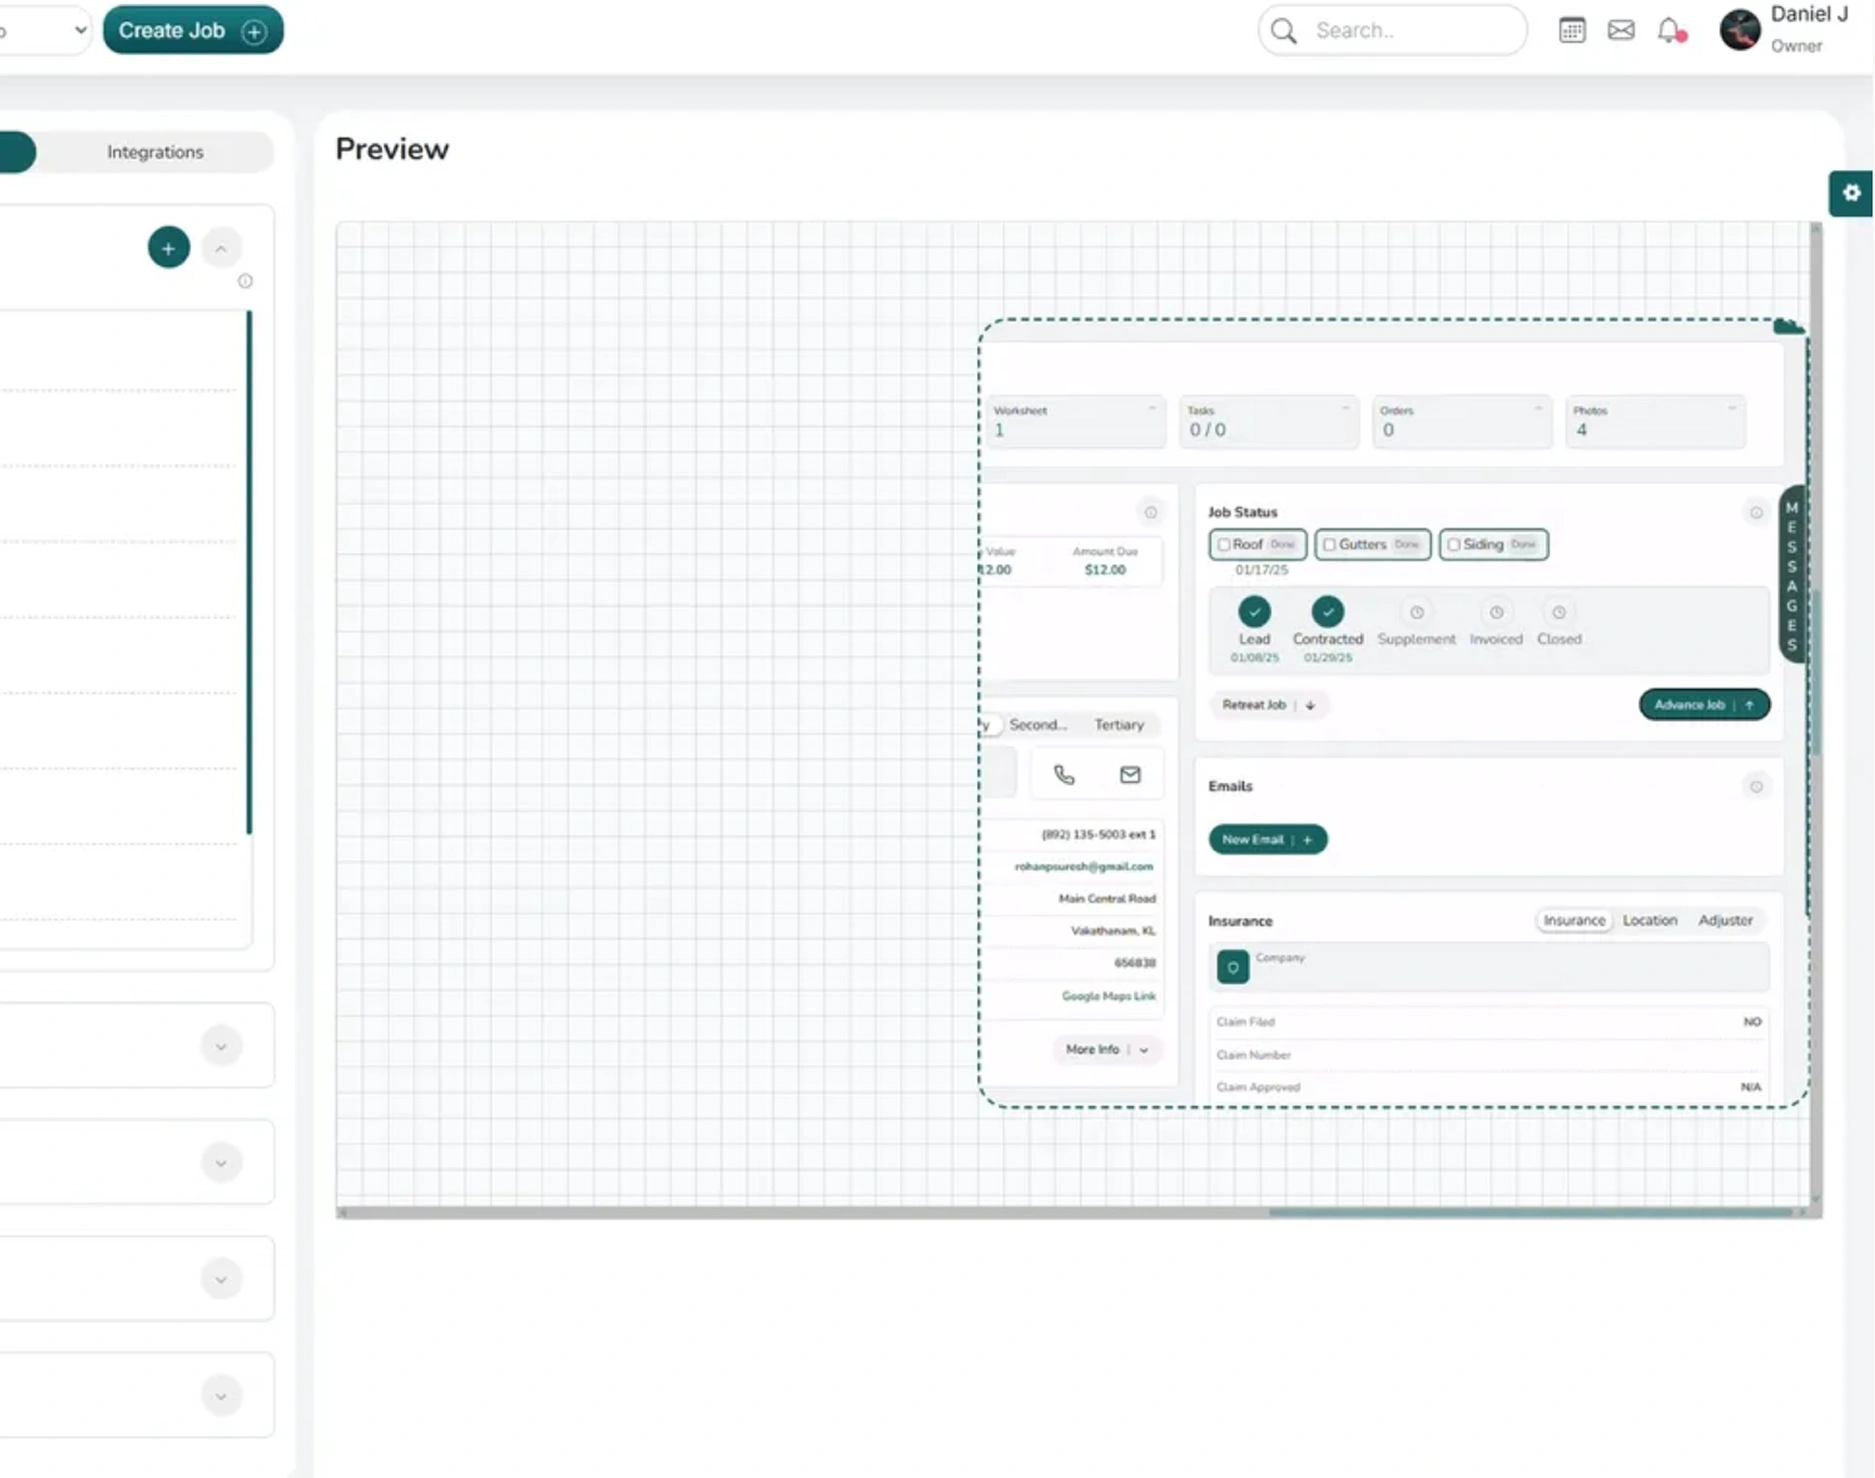Click the Advance Job button
This screenshot has height=1478, width=1875.
coord(1704,705)
